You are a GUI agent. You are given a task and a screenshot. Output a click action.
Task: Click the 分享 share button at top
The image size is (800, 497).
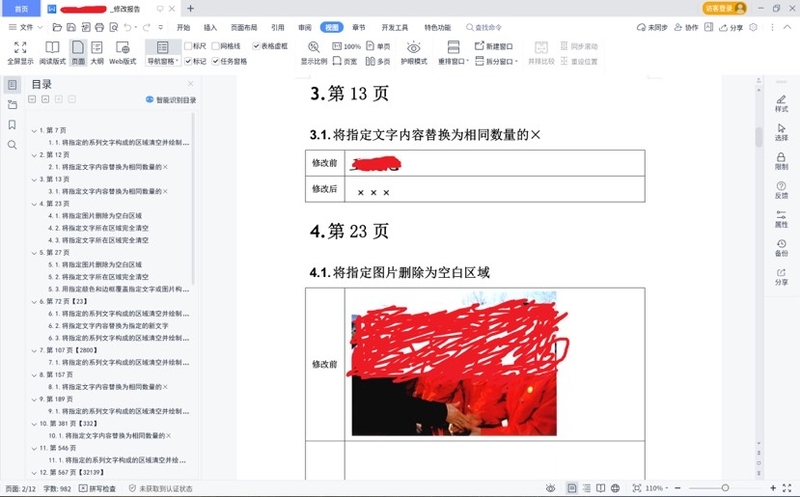(731, 27)
